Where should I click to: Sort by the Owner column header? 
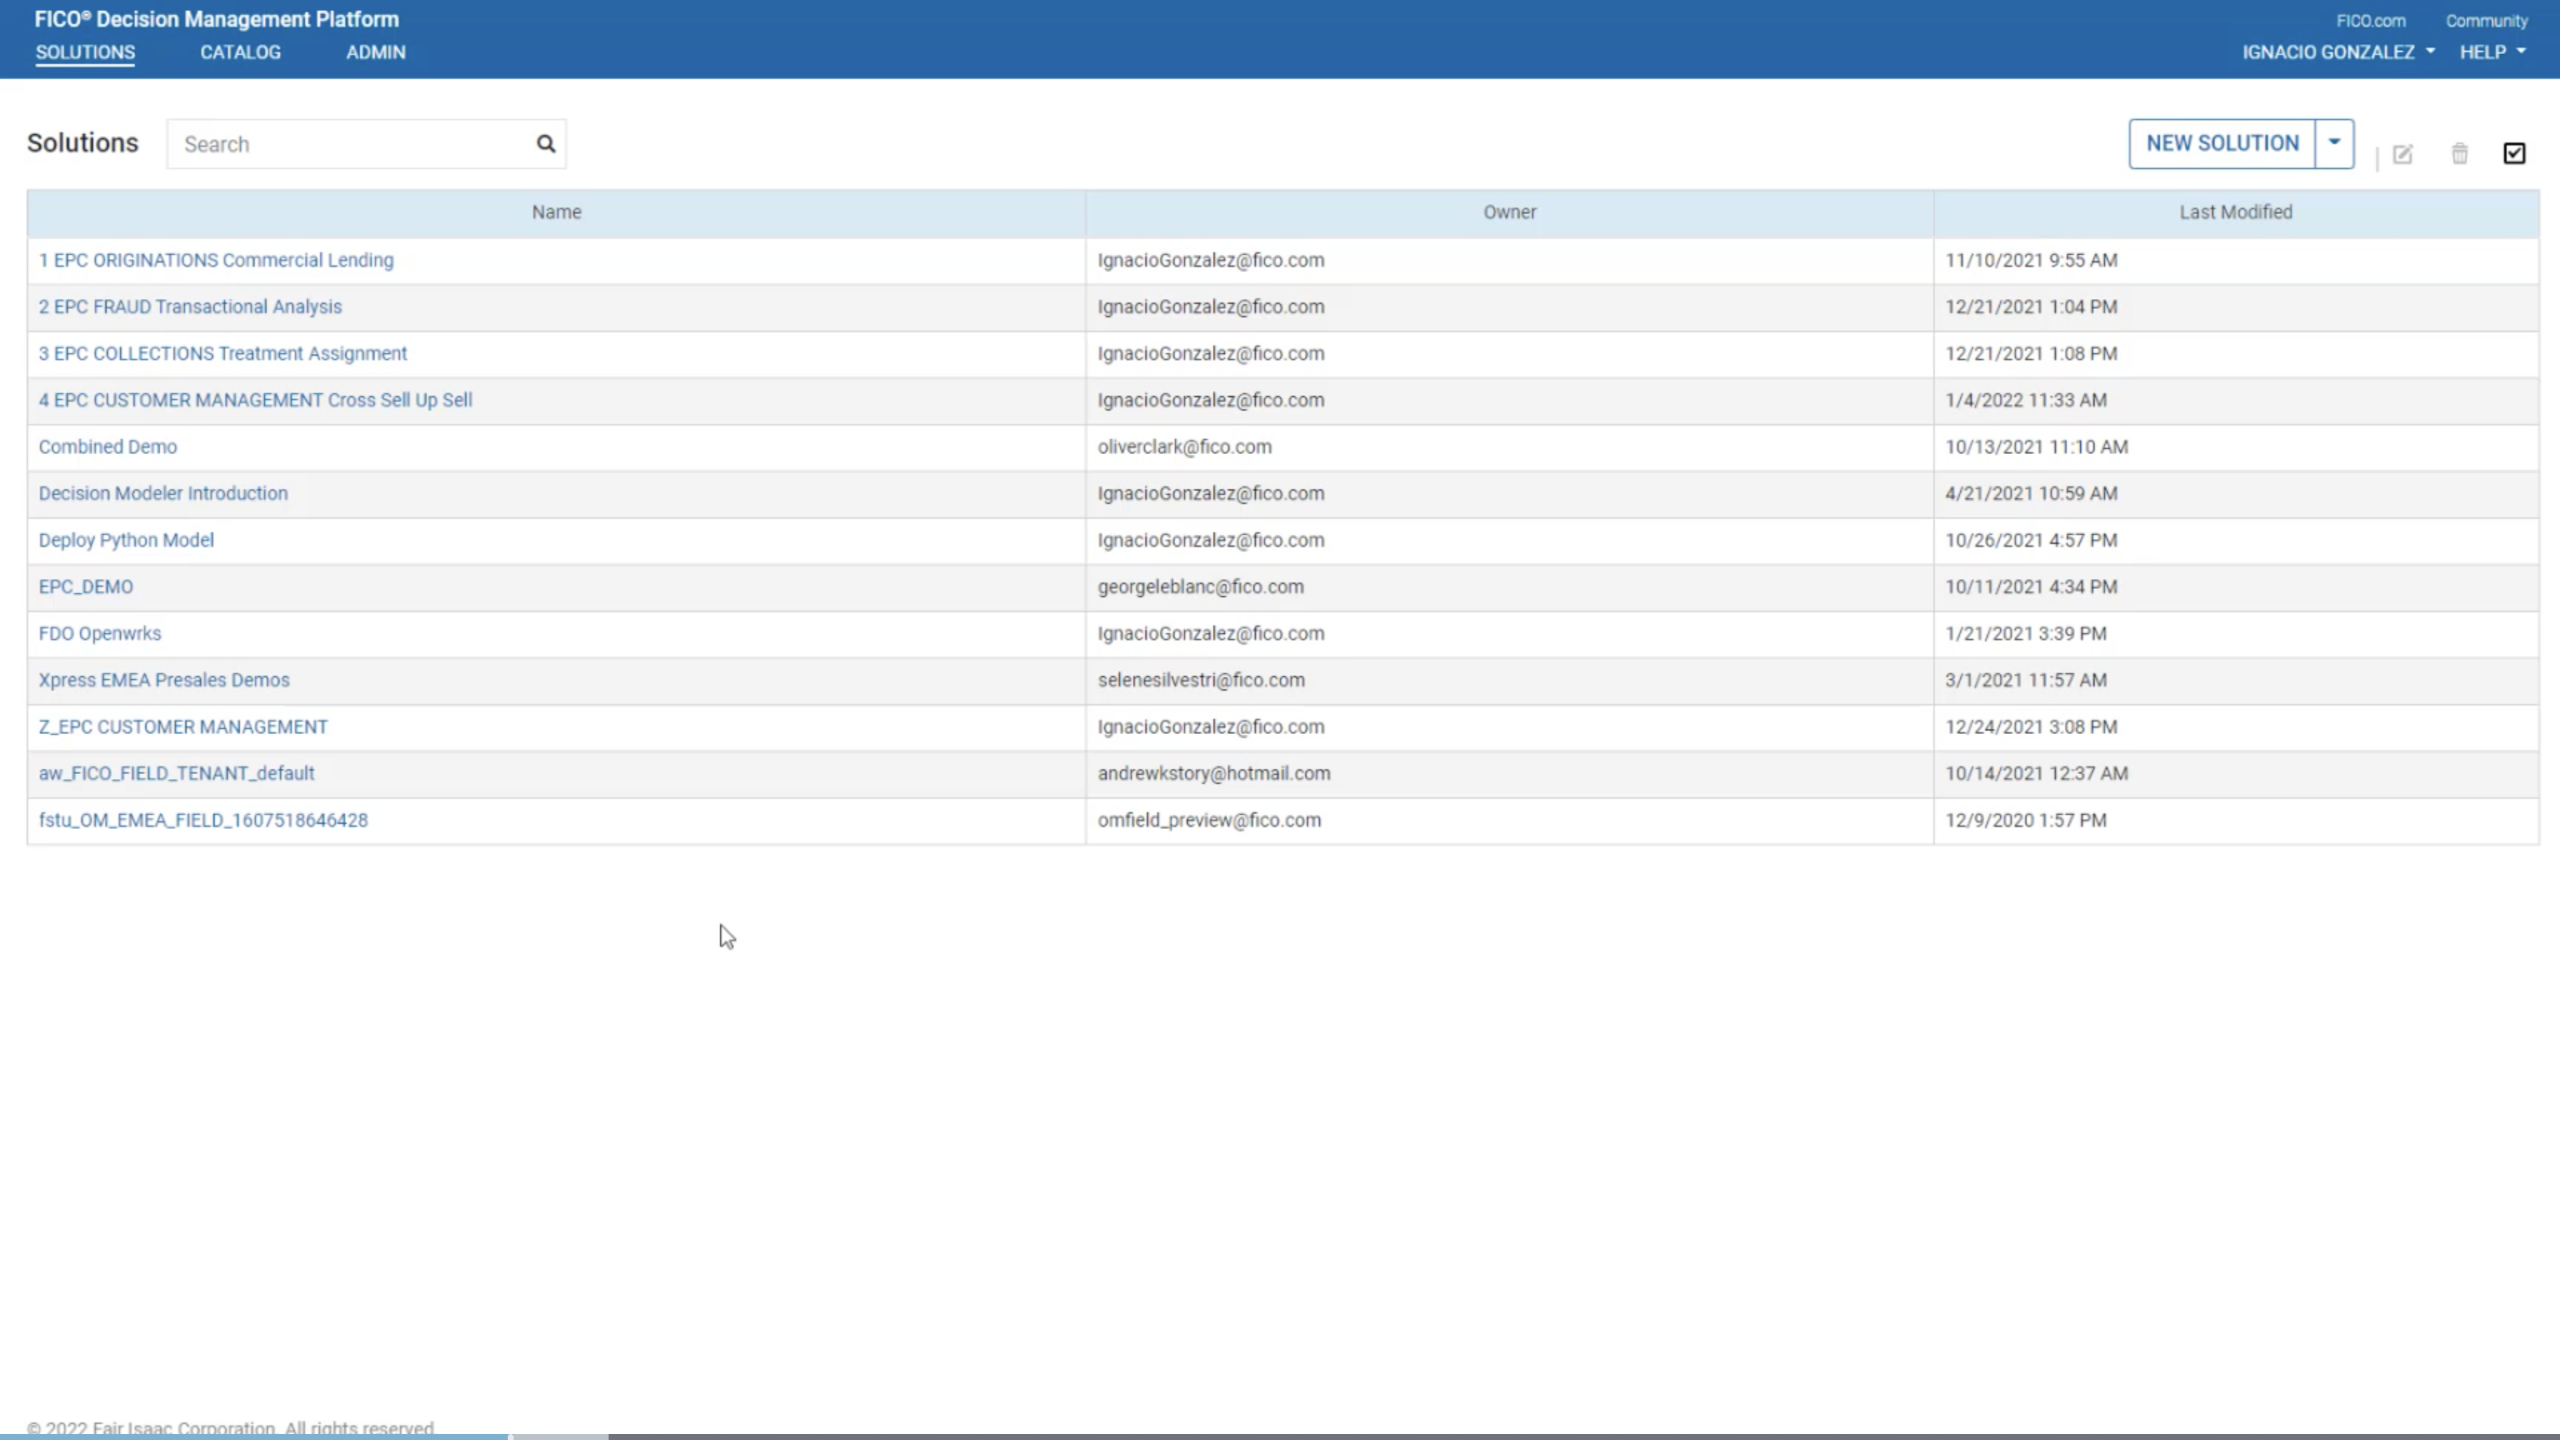(1510, 212)
